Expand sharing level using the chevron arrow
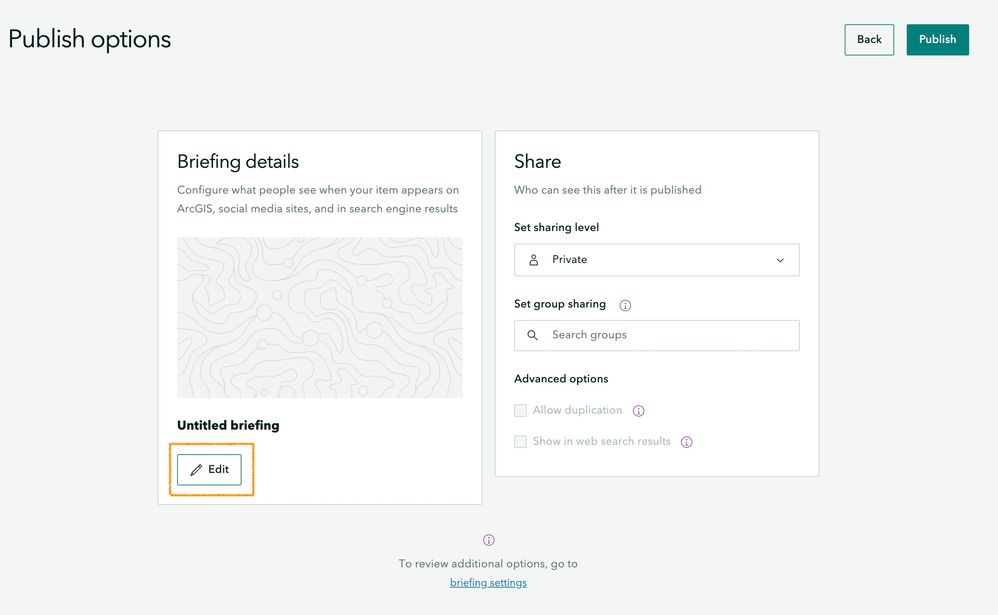 pos(780,260)
